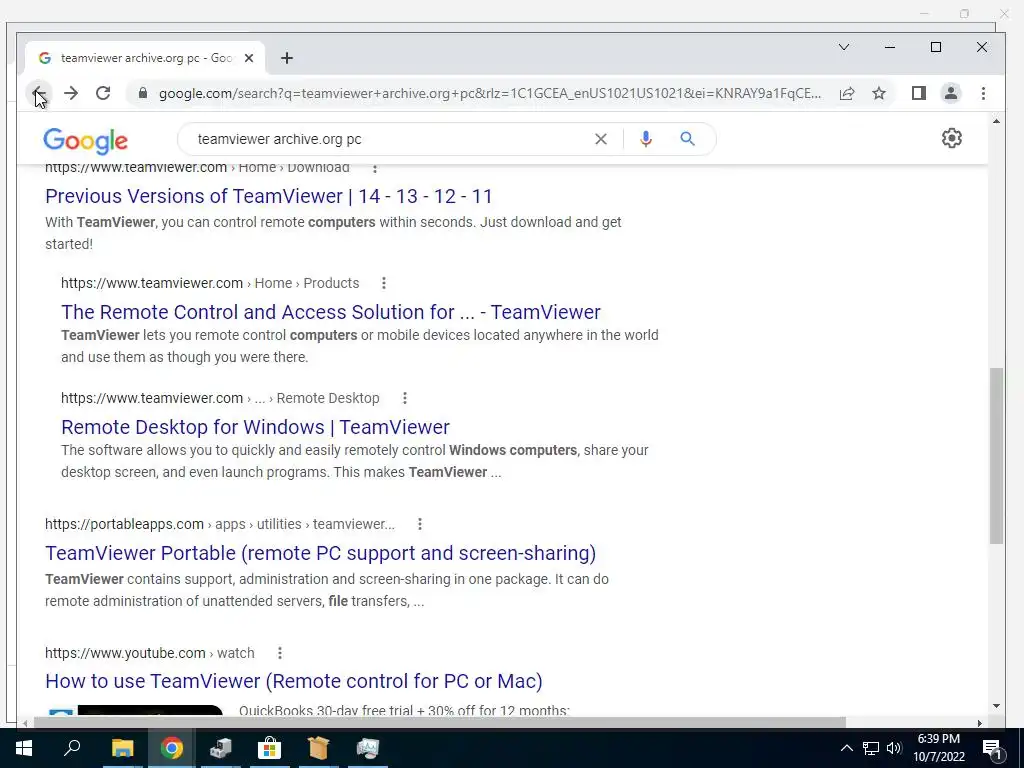Click the scroll down arrow
This screenshot has height=768, width=1024.
tap(996, 706)
